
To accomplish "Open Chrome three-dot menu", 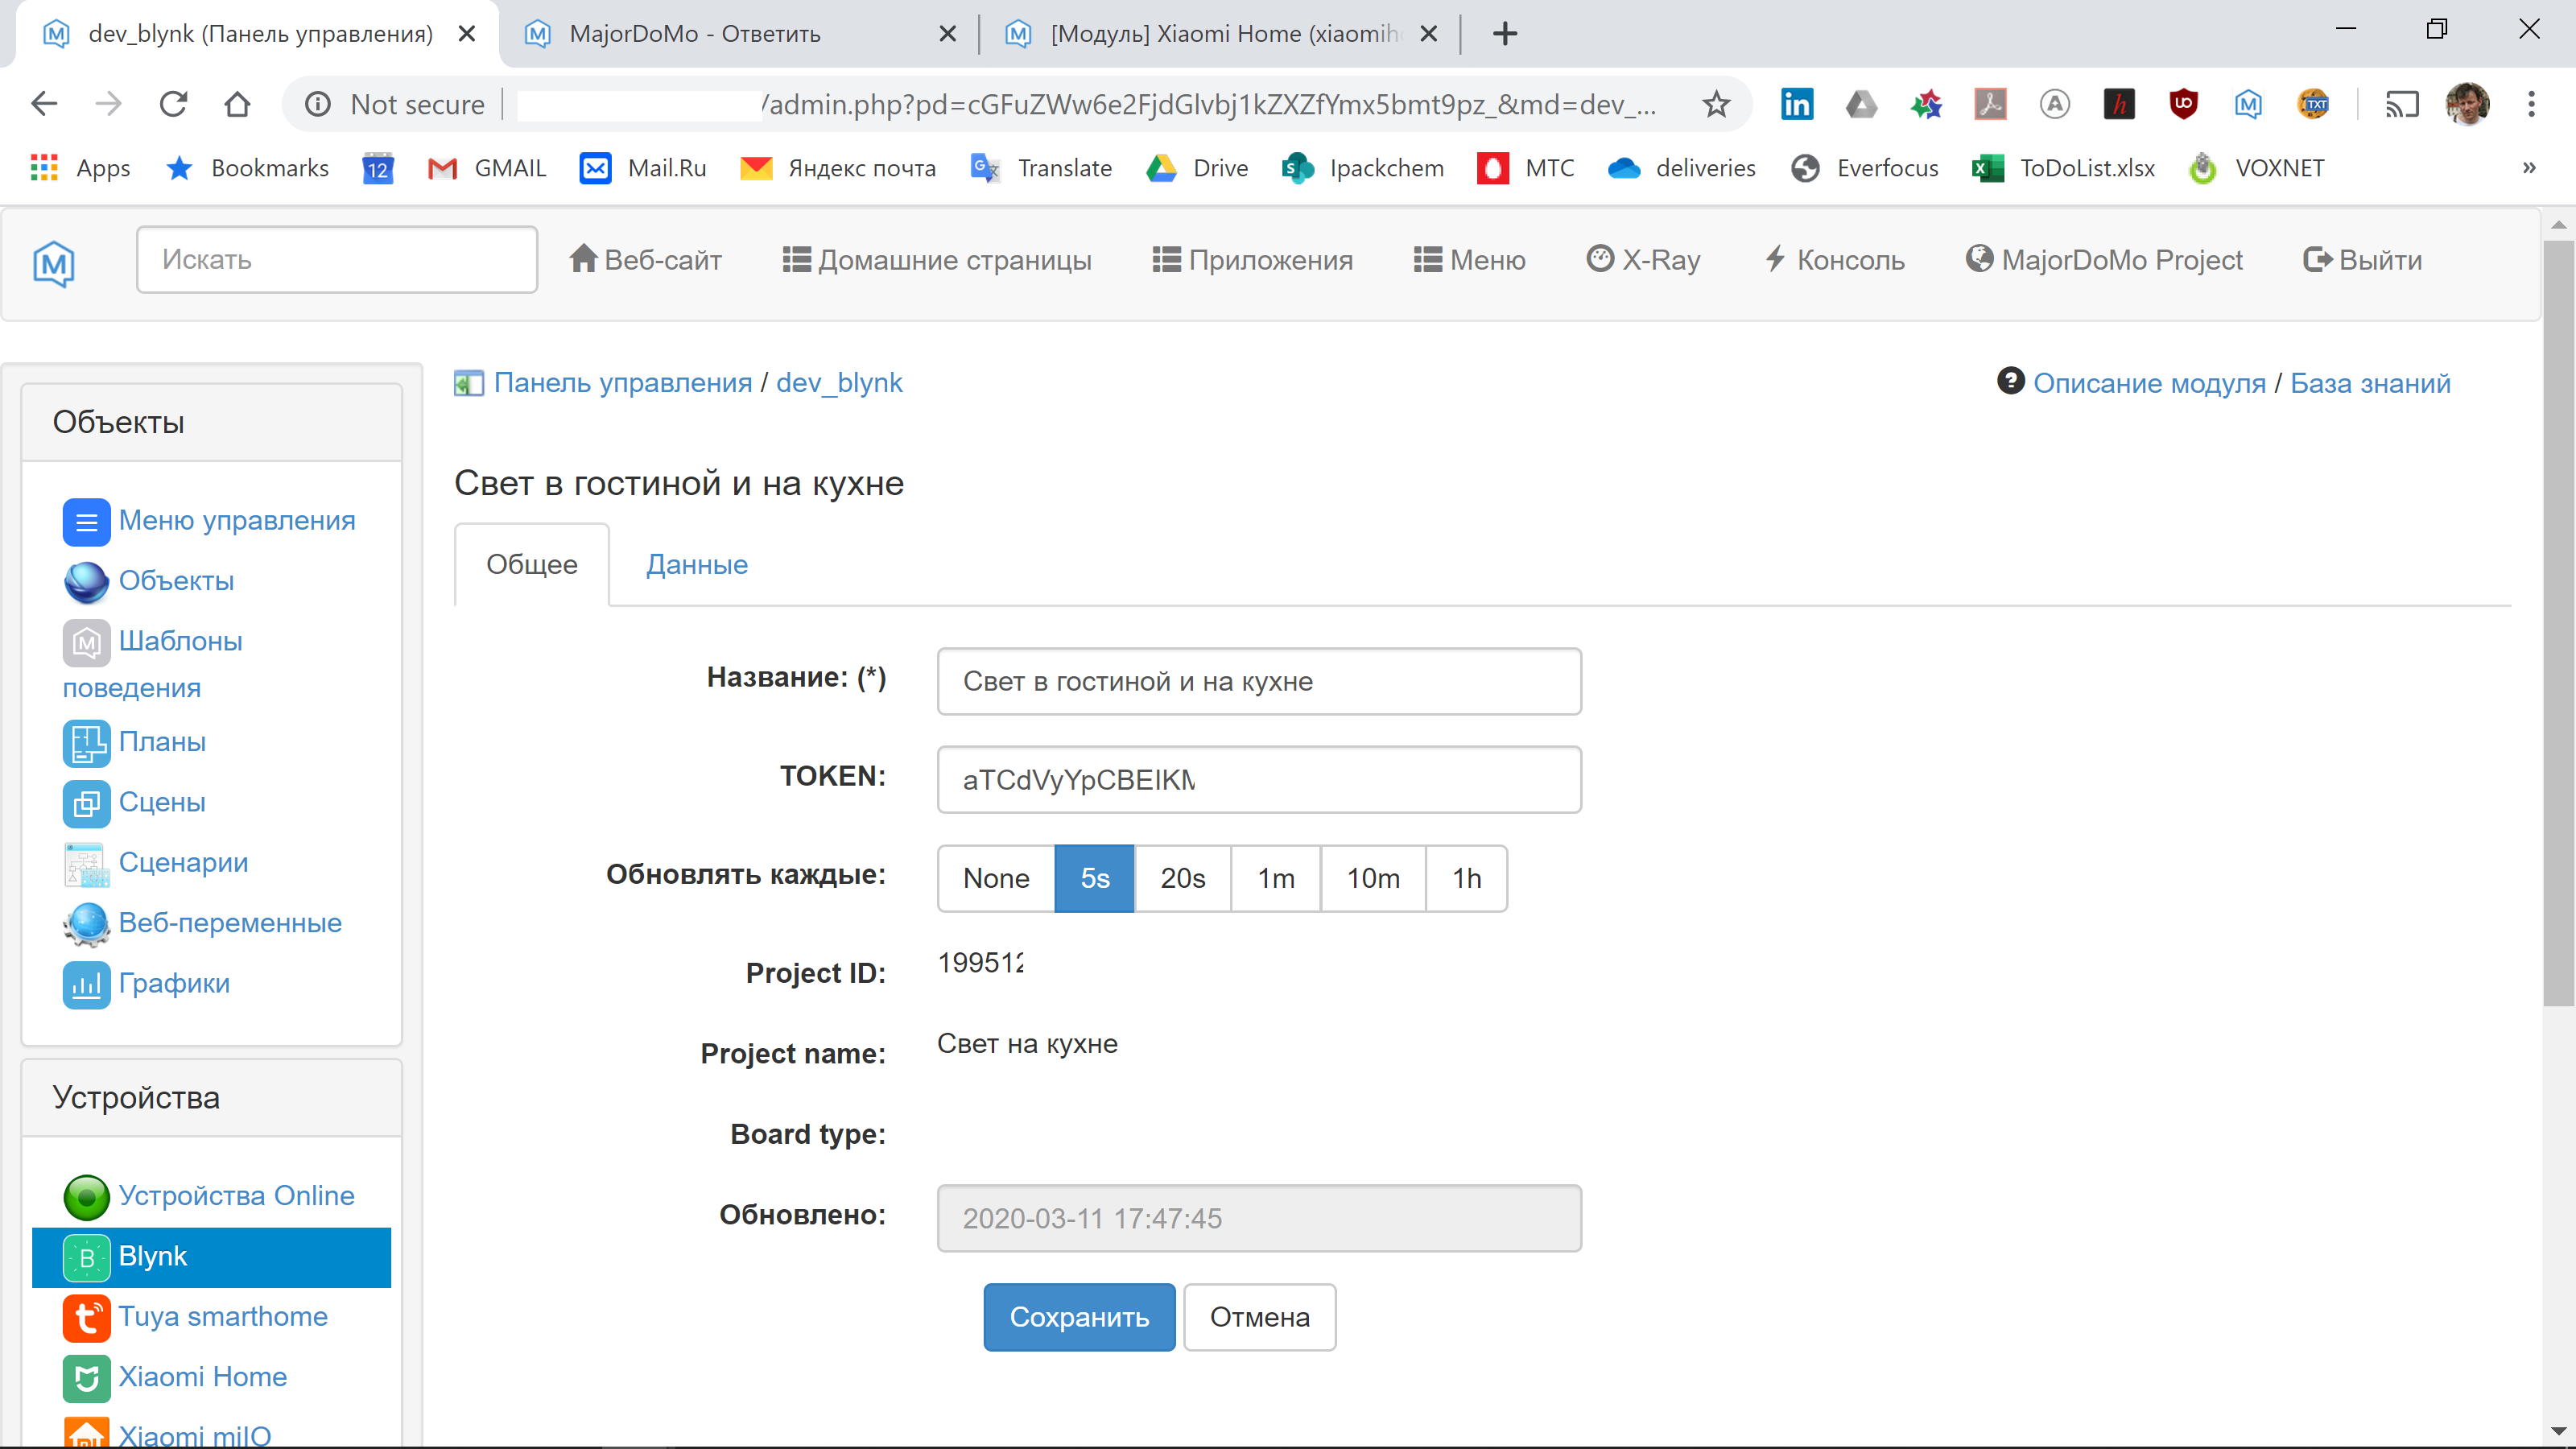I will coord(2531,104).
